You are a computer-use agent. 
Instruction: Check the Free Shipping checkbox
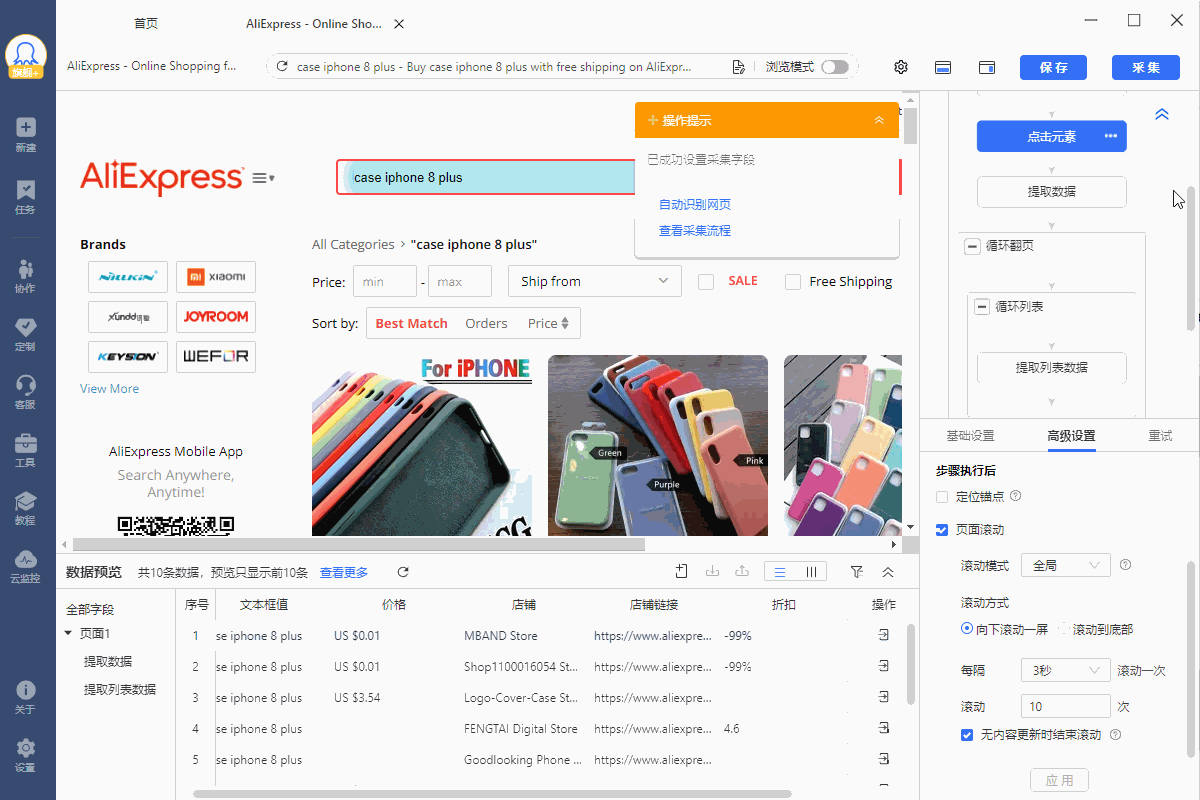(793, 282)
